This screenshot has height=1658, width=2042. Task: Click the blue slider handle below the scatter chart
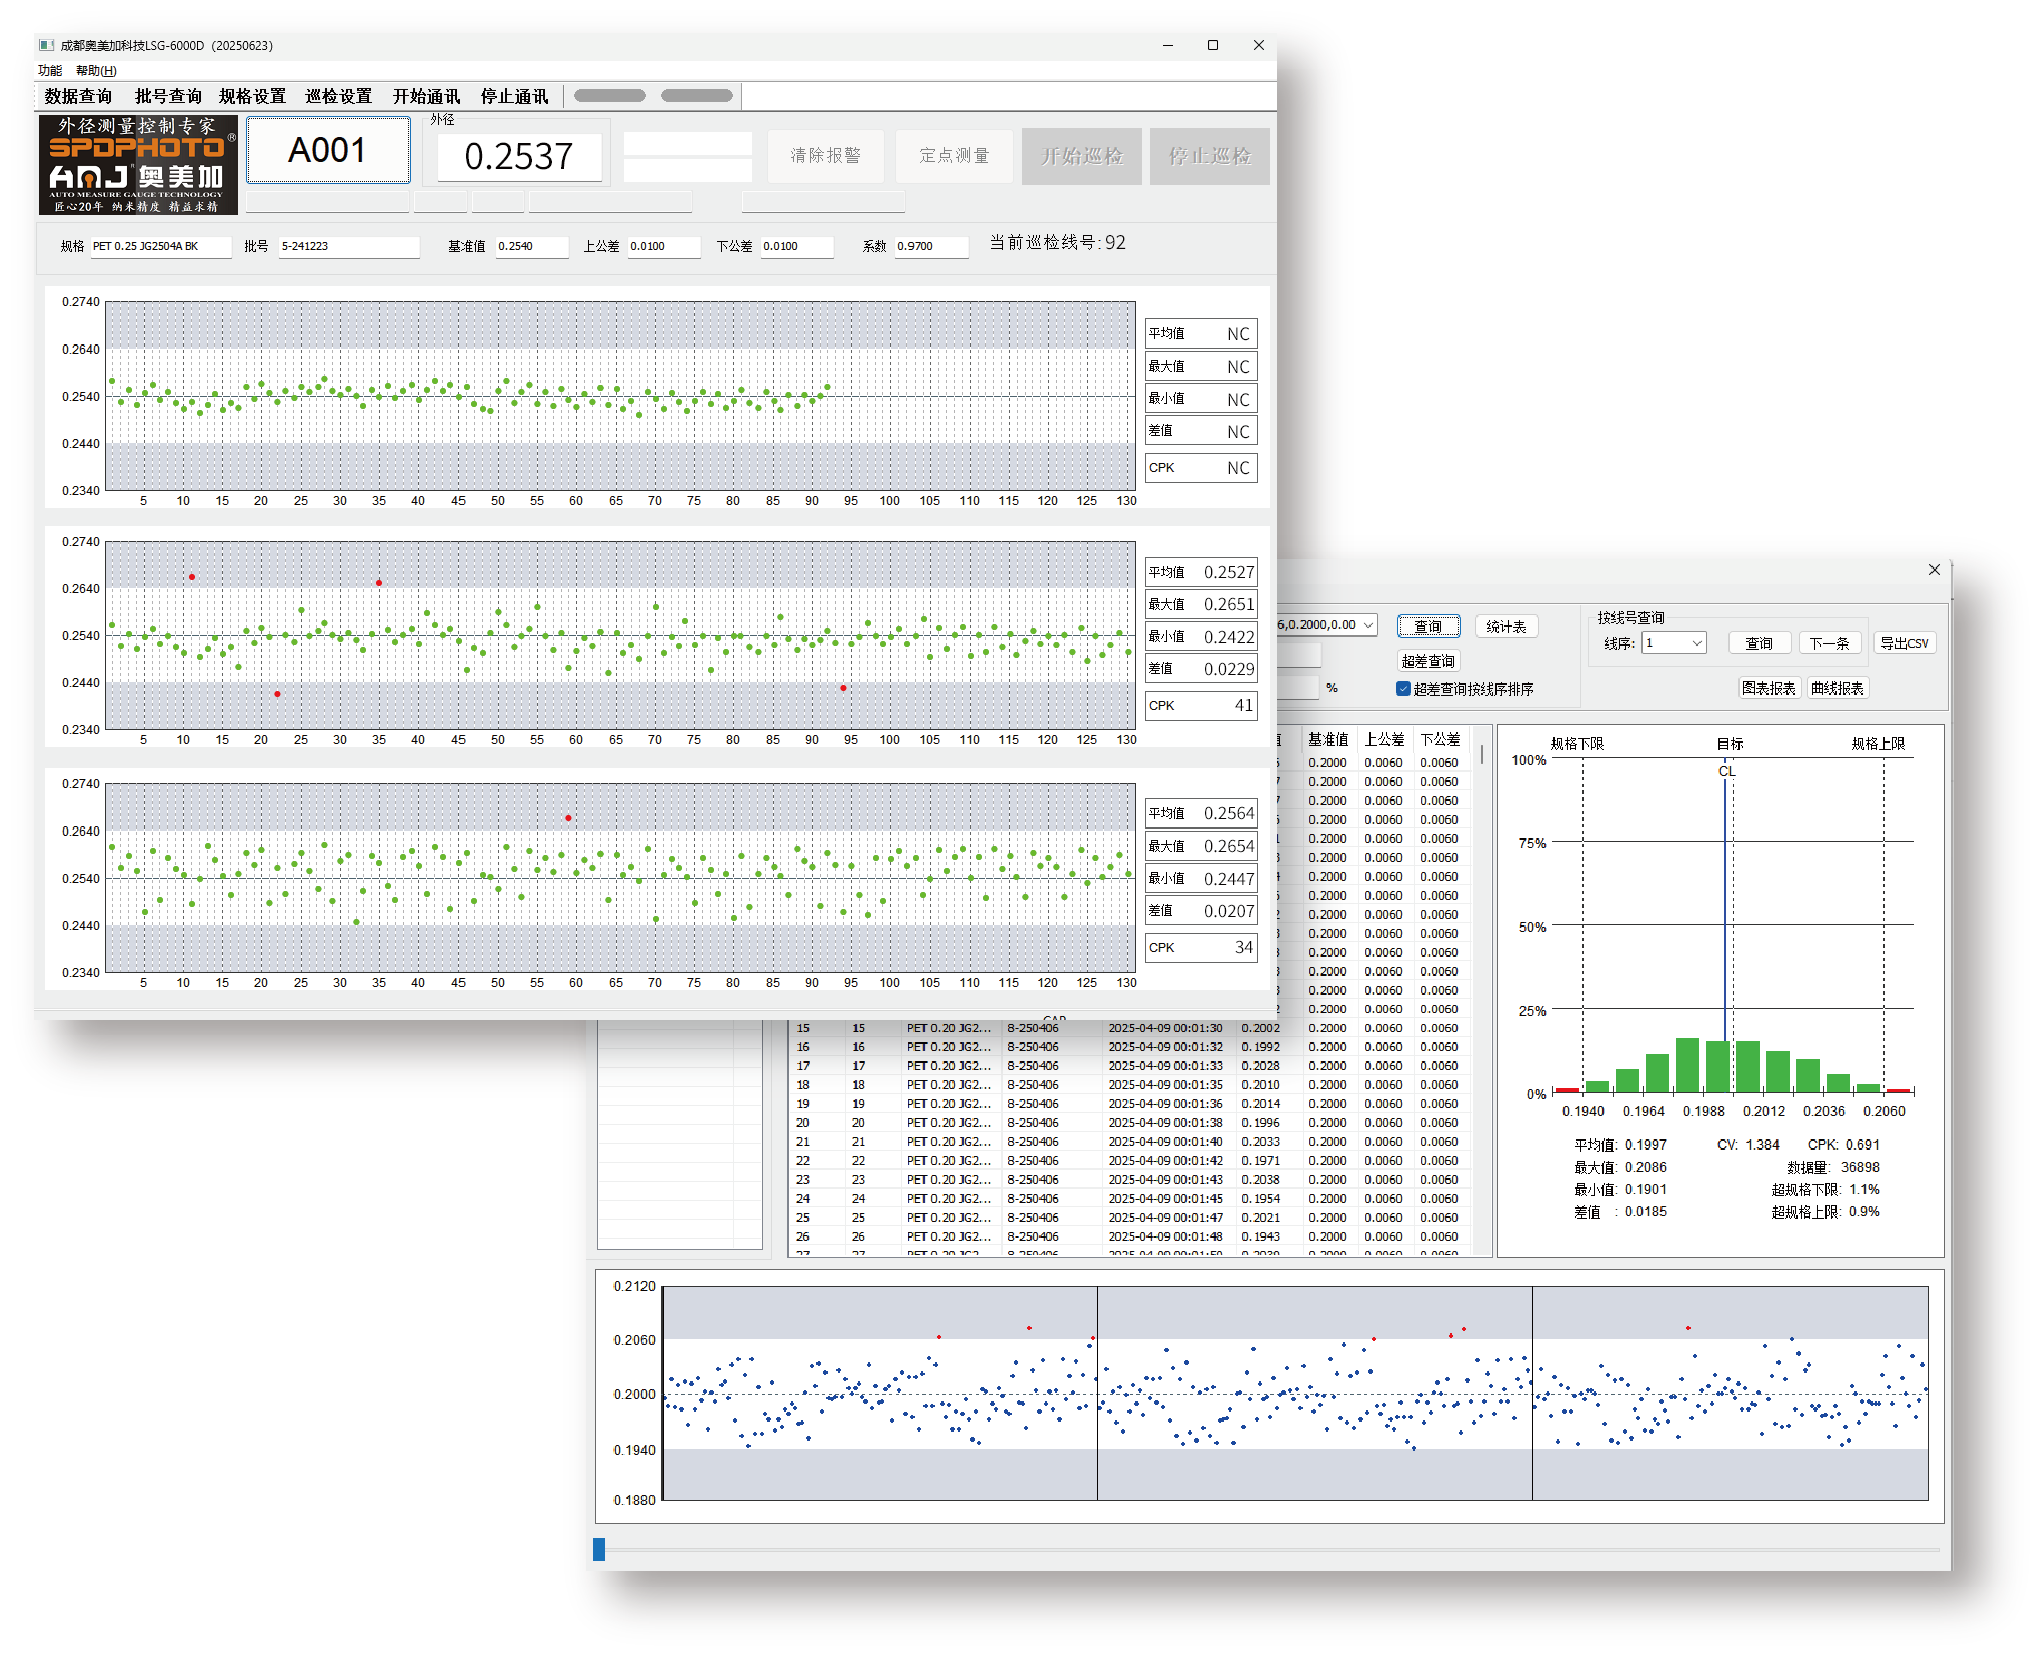click(x=599, y=1549)
